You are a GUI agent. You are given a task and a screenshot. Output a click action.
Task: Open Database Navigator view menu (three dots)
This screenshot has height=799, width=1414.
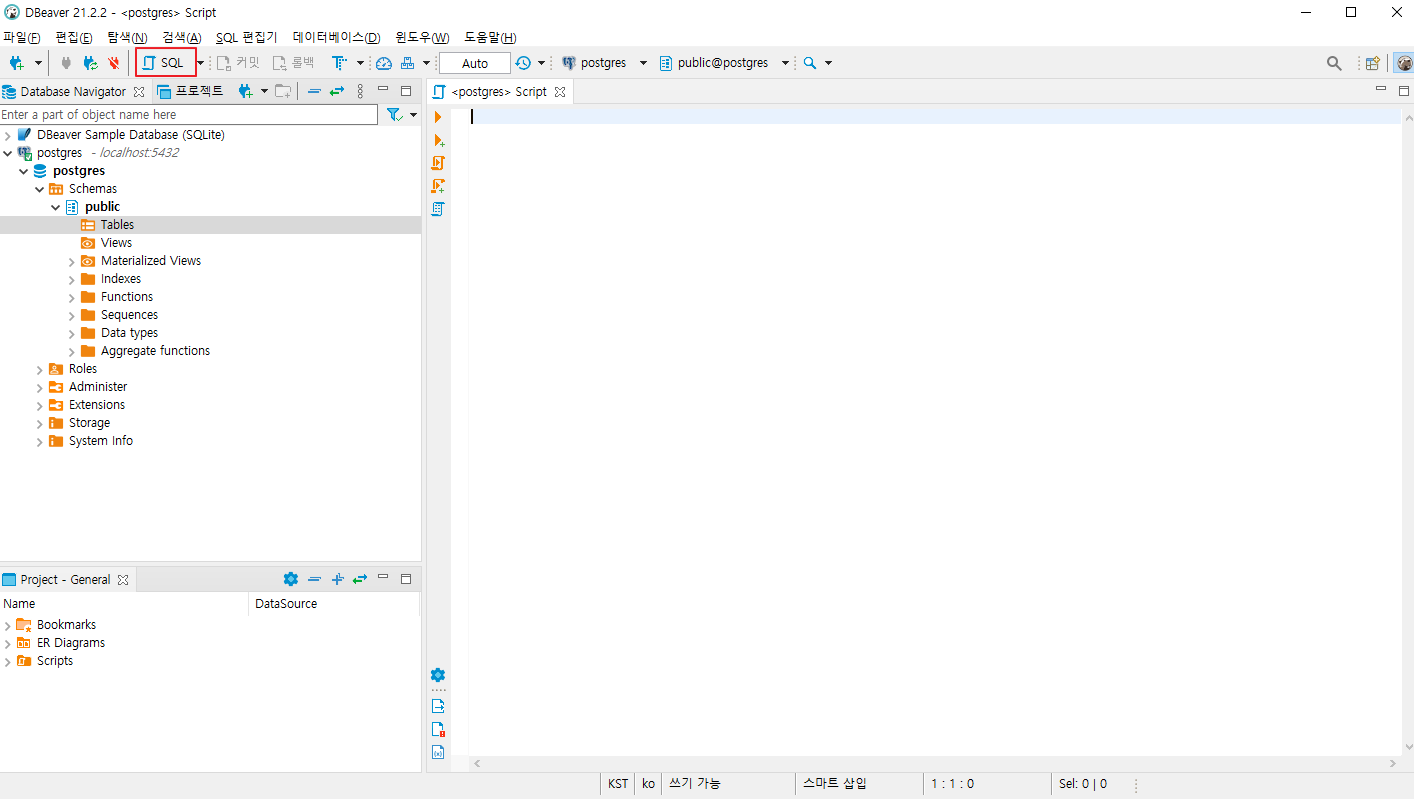(x=360, y=91)
